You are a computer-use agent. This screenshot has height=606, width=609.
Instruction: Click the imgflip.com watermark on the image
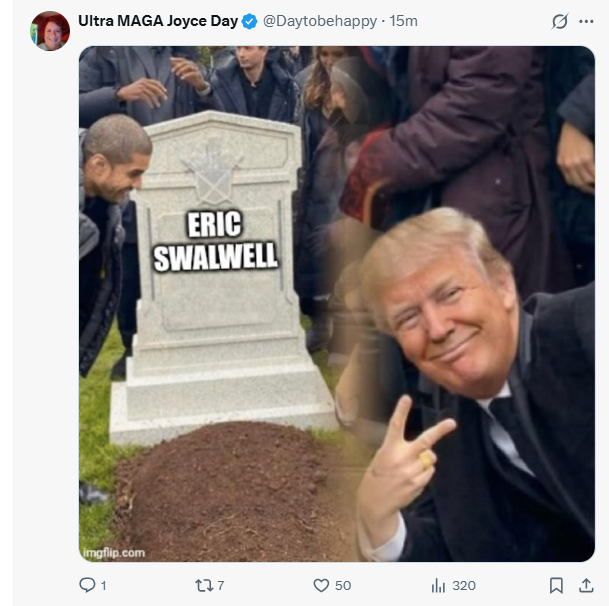[115, 552]
